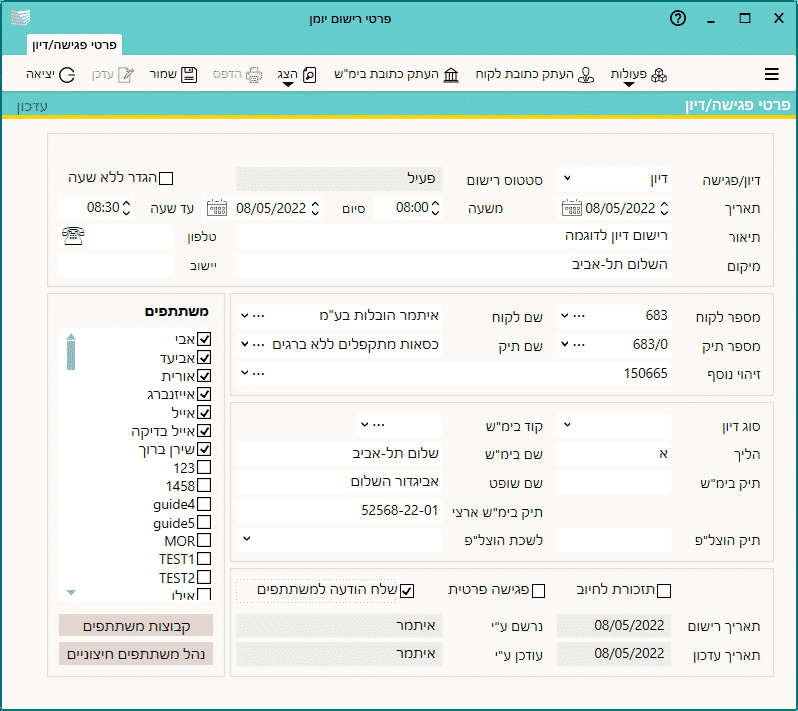
Task: Click the application logo icon
Action: (x=21, y=18)
